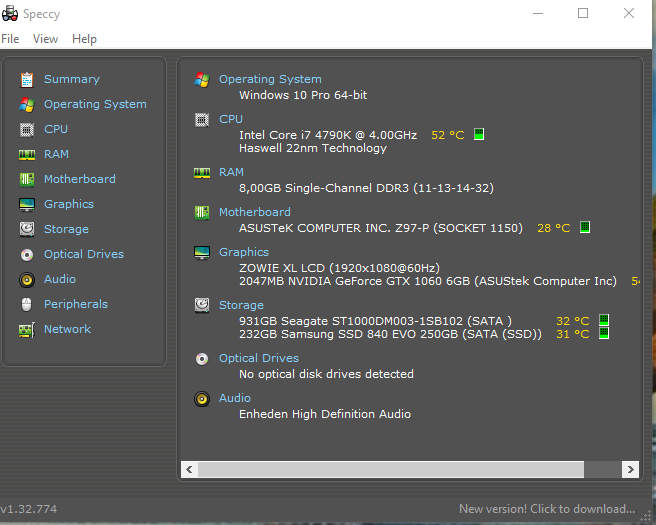Open Audio section from sidebar

click(x=60, y=279)
